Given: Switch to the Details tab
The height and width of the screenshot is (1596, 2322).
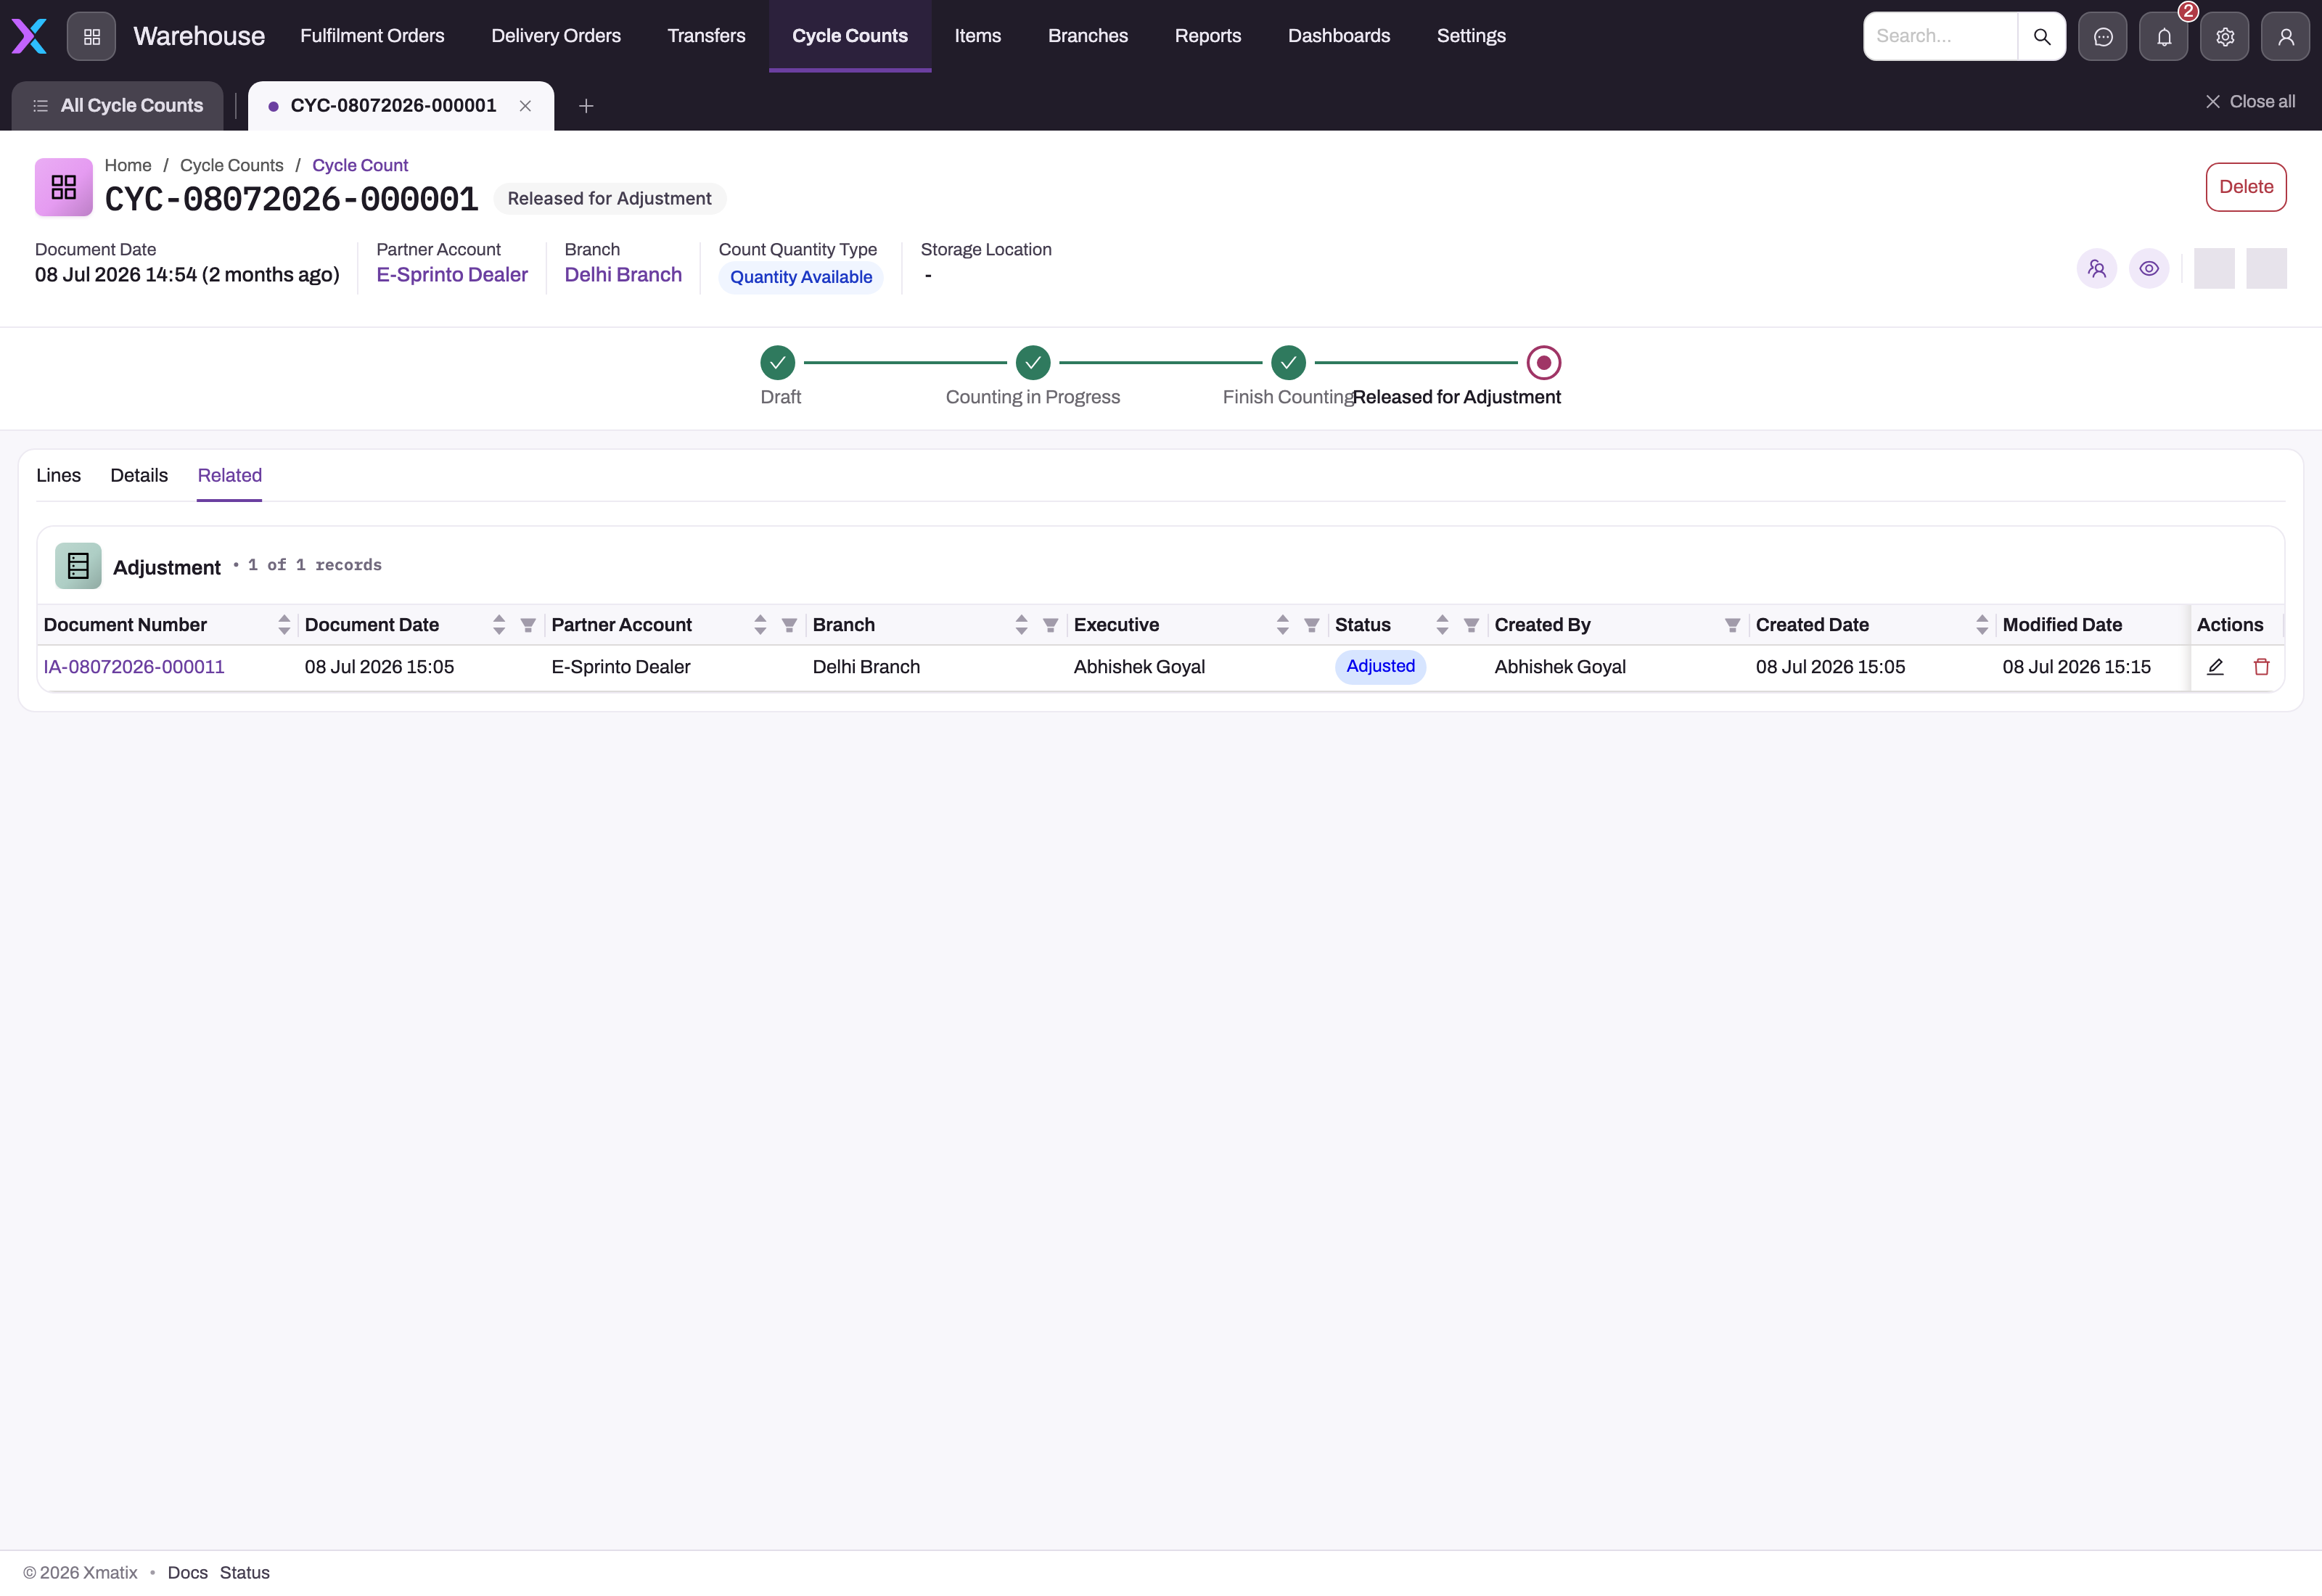Looking at the screenshot, I should tap(139, 476).
